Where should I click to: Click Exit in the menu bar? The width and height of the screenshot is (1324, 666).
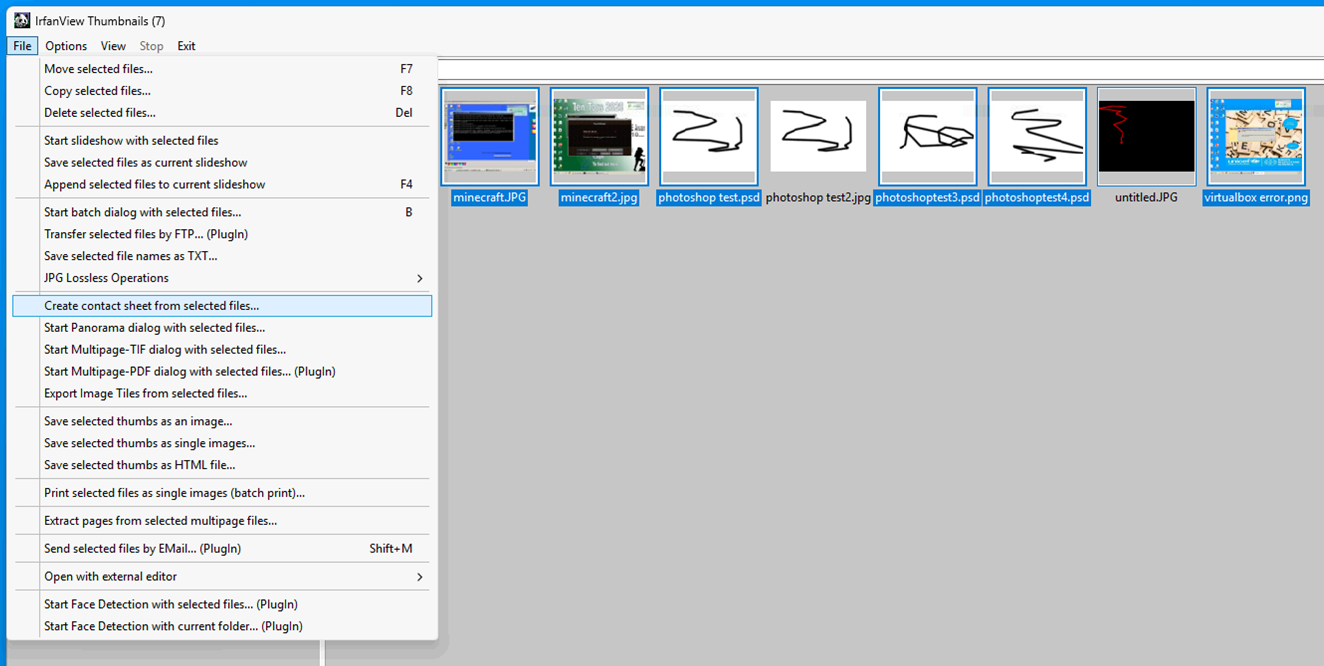[186, 46]
